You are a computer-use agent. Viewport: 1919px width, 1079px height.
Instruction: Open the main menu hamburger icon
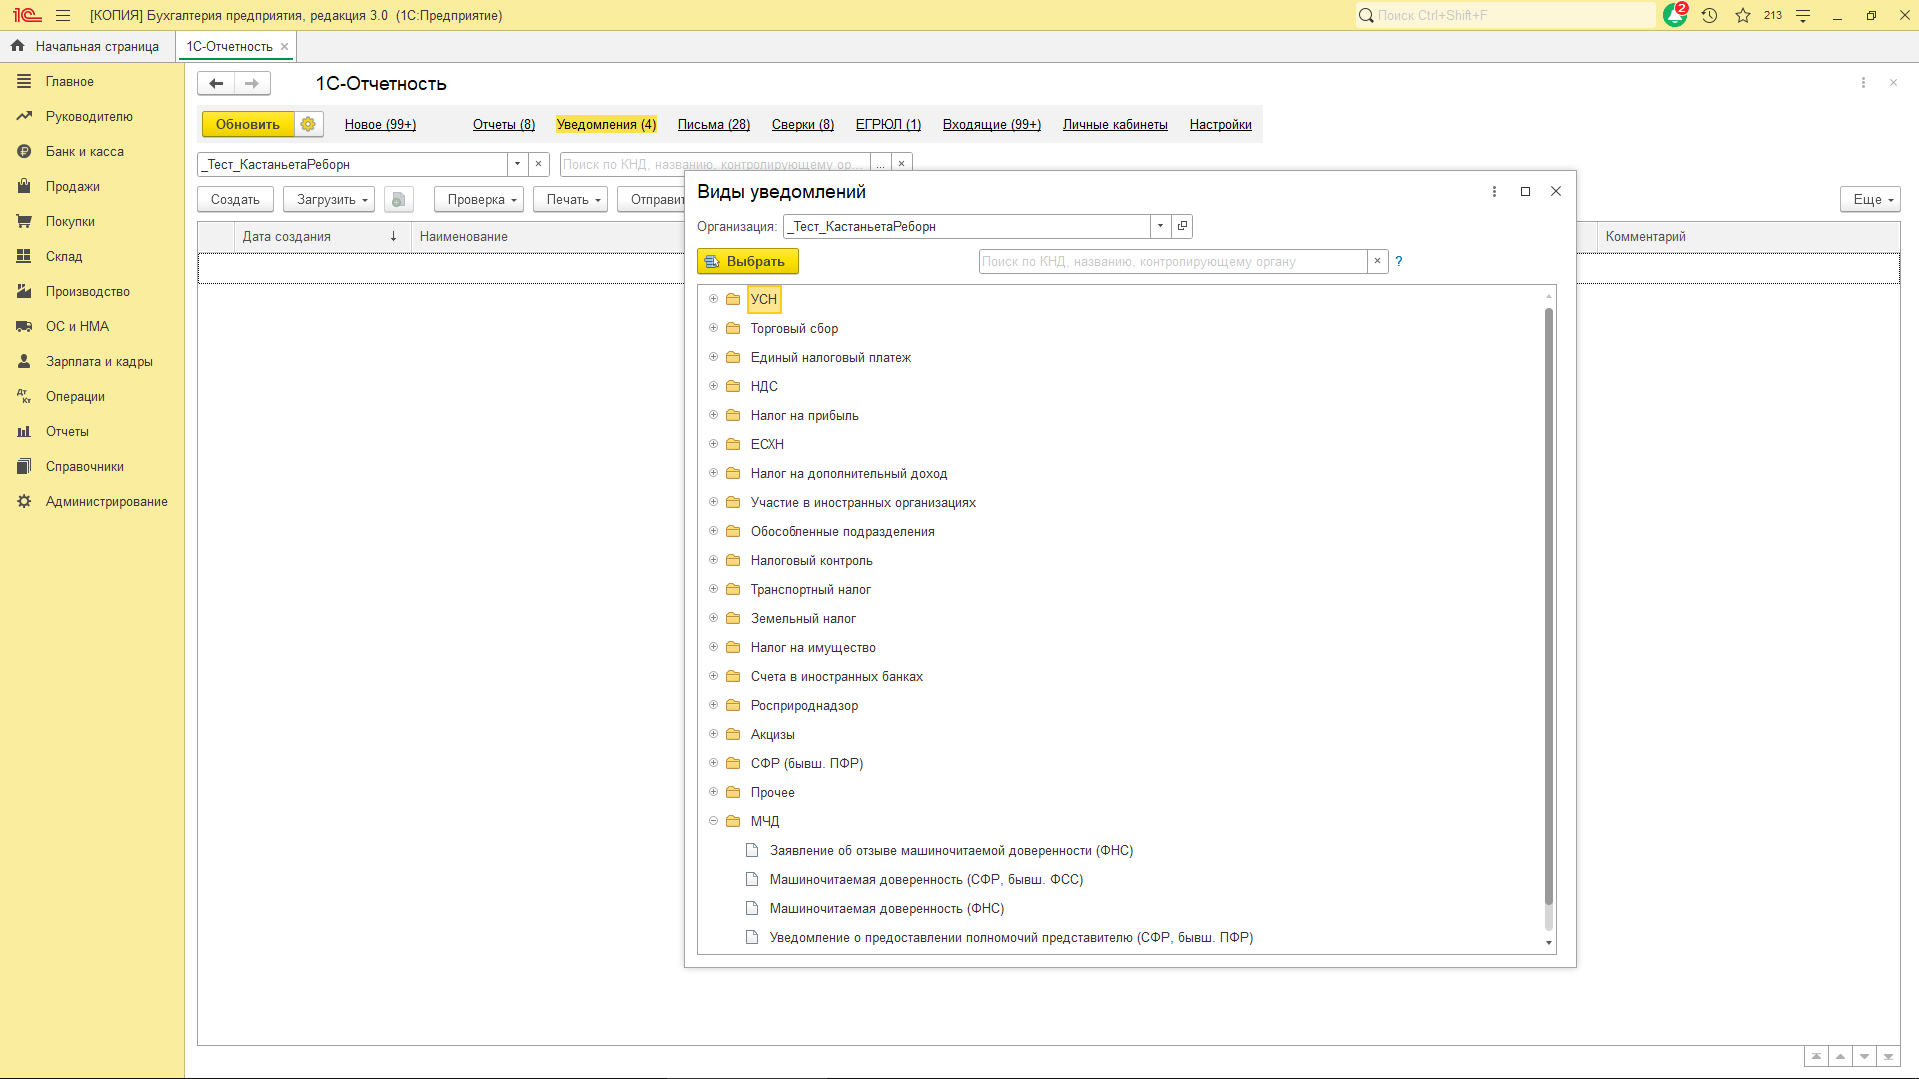pyautogui.click(x=63, y=15)
